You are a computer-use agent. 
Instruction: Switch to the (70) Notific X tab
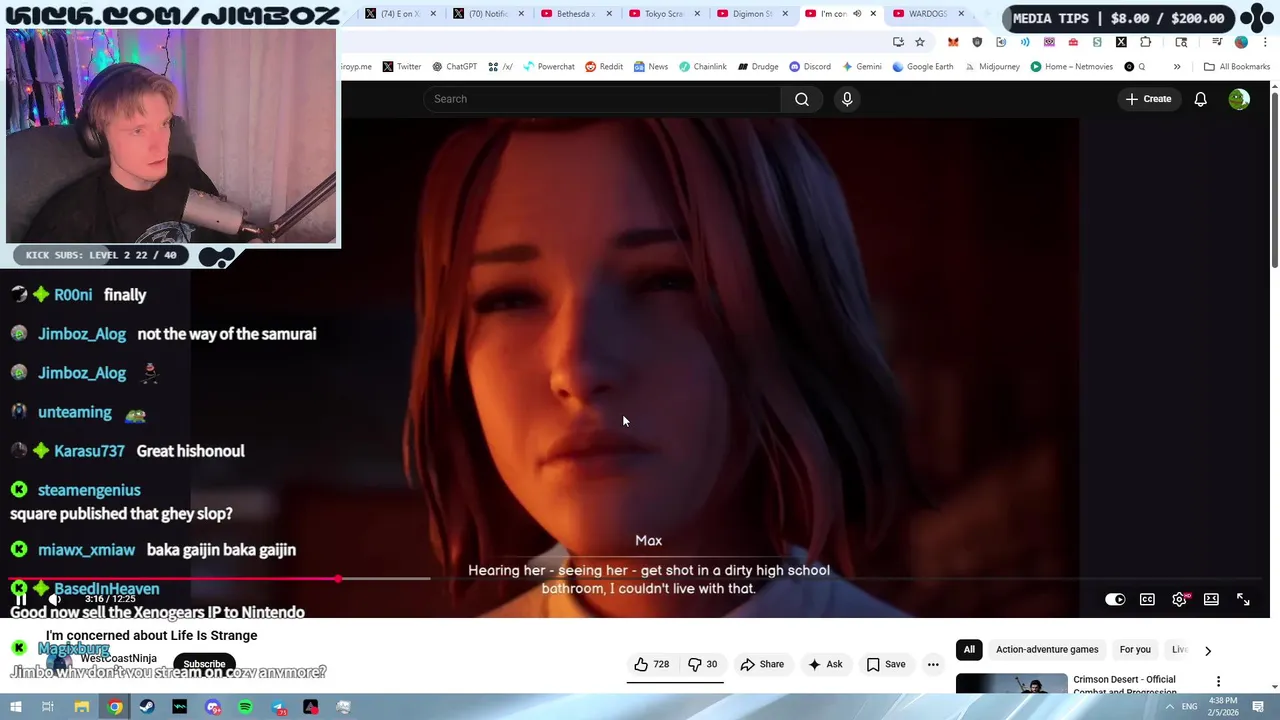[487, 14]
